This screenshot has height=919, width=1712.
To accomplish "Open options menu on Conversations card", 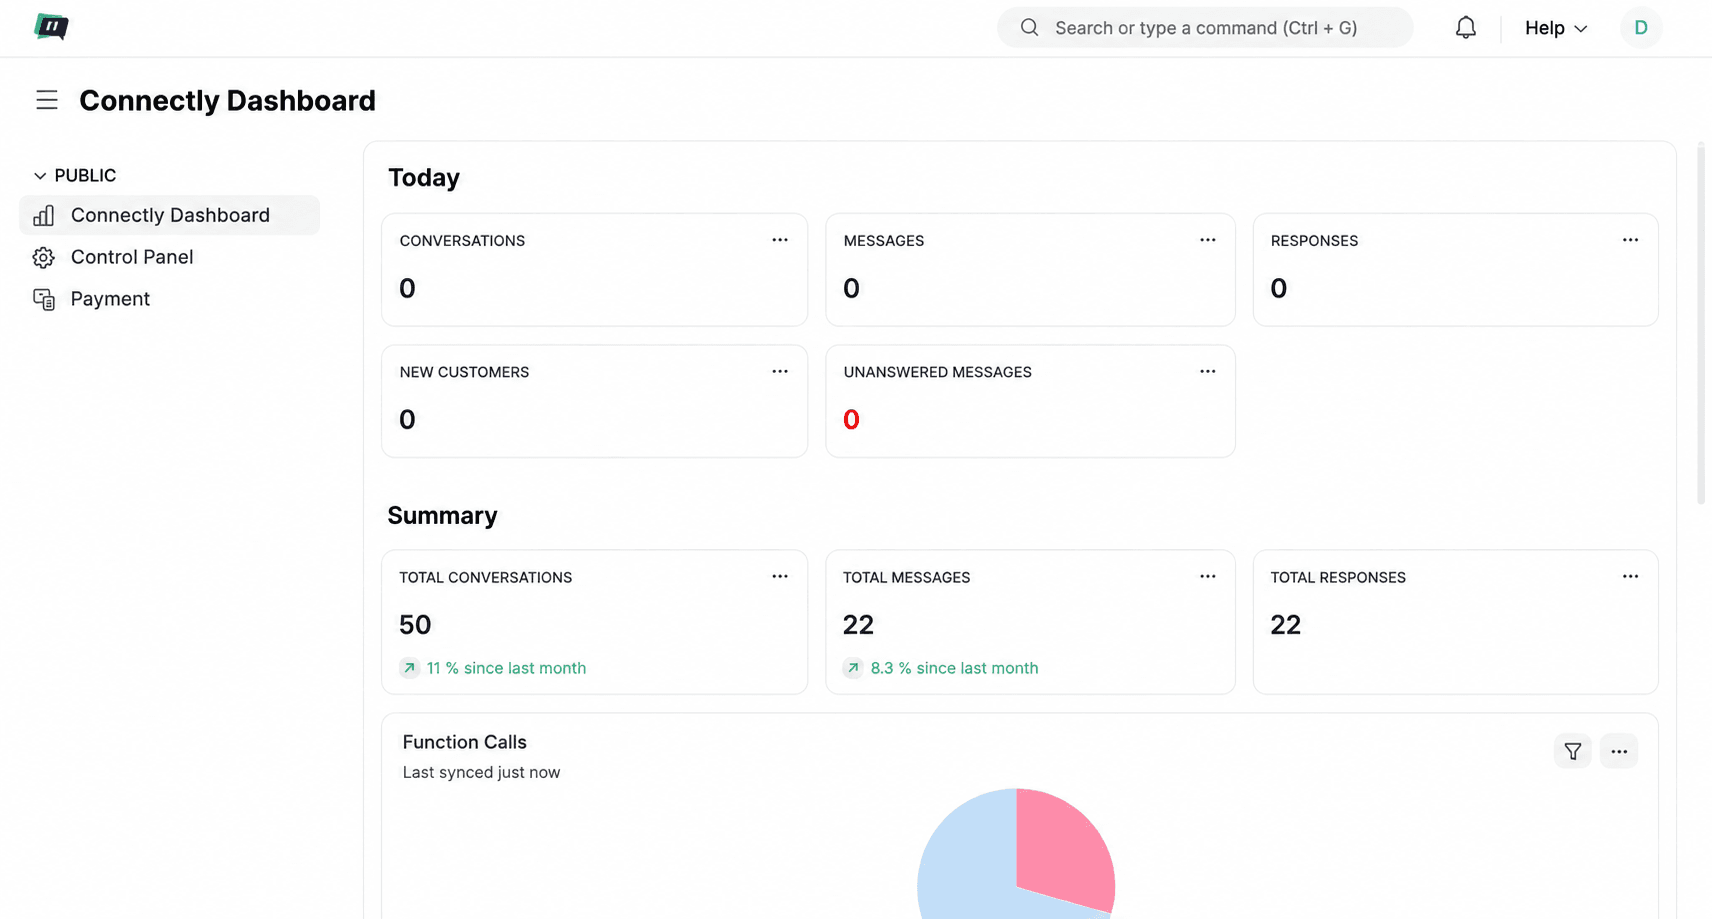I will pyautogui.click(x=780, y=240).
